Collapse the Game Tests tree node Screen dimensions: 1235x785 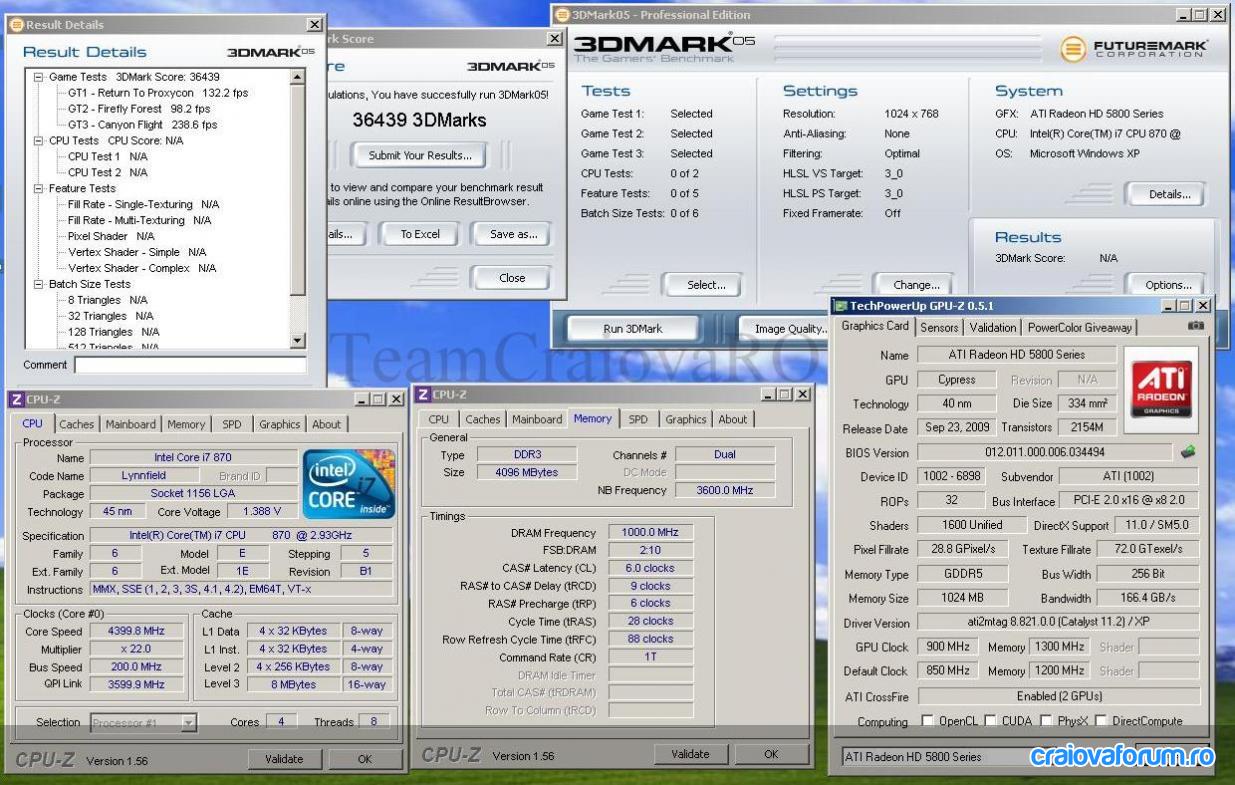tap(39, 77)
